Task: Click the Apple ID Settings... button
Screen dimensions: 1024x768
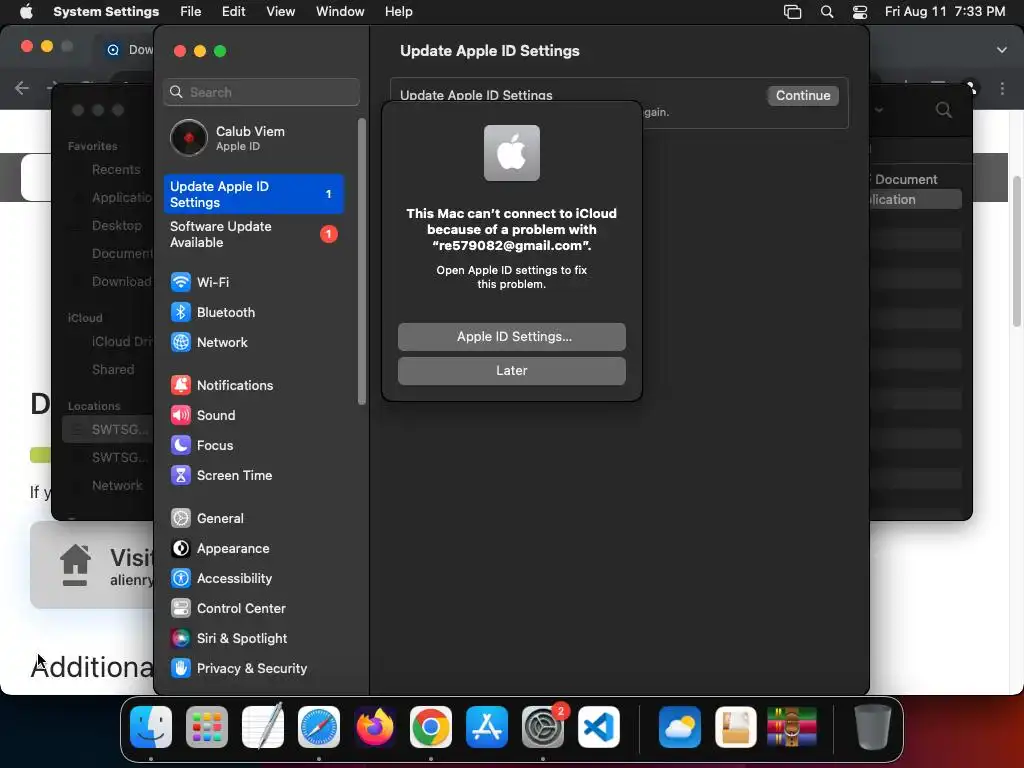Action: tap(511, 336)
